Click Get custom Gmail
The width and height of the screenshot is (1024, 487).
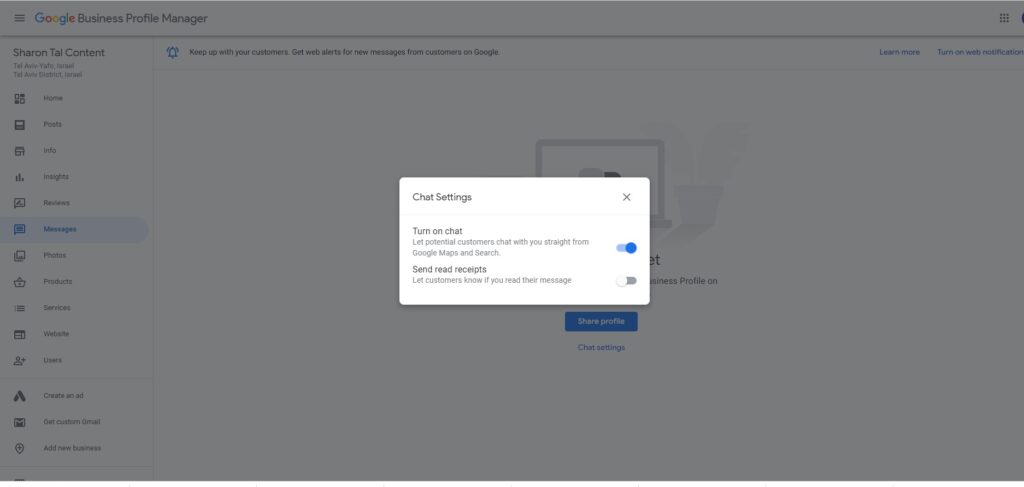click(72, 422)
